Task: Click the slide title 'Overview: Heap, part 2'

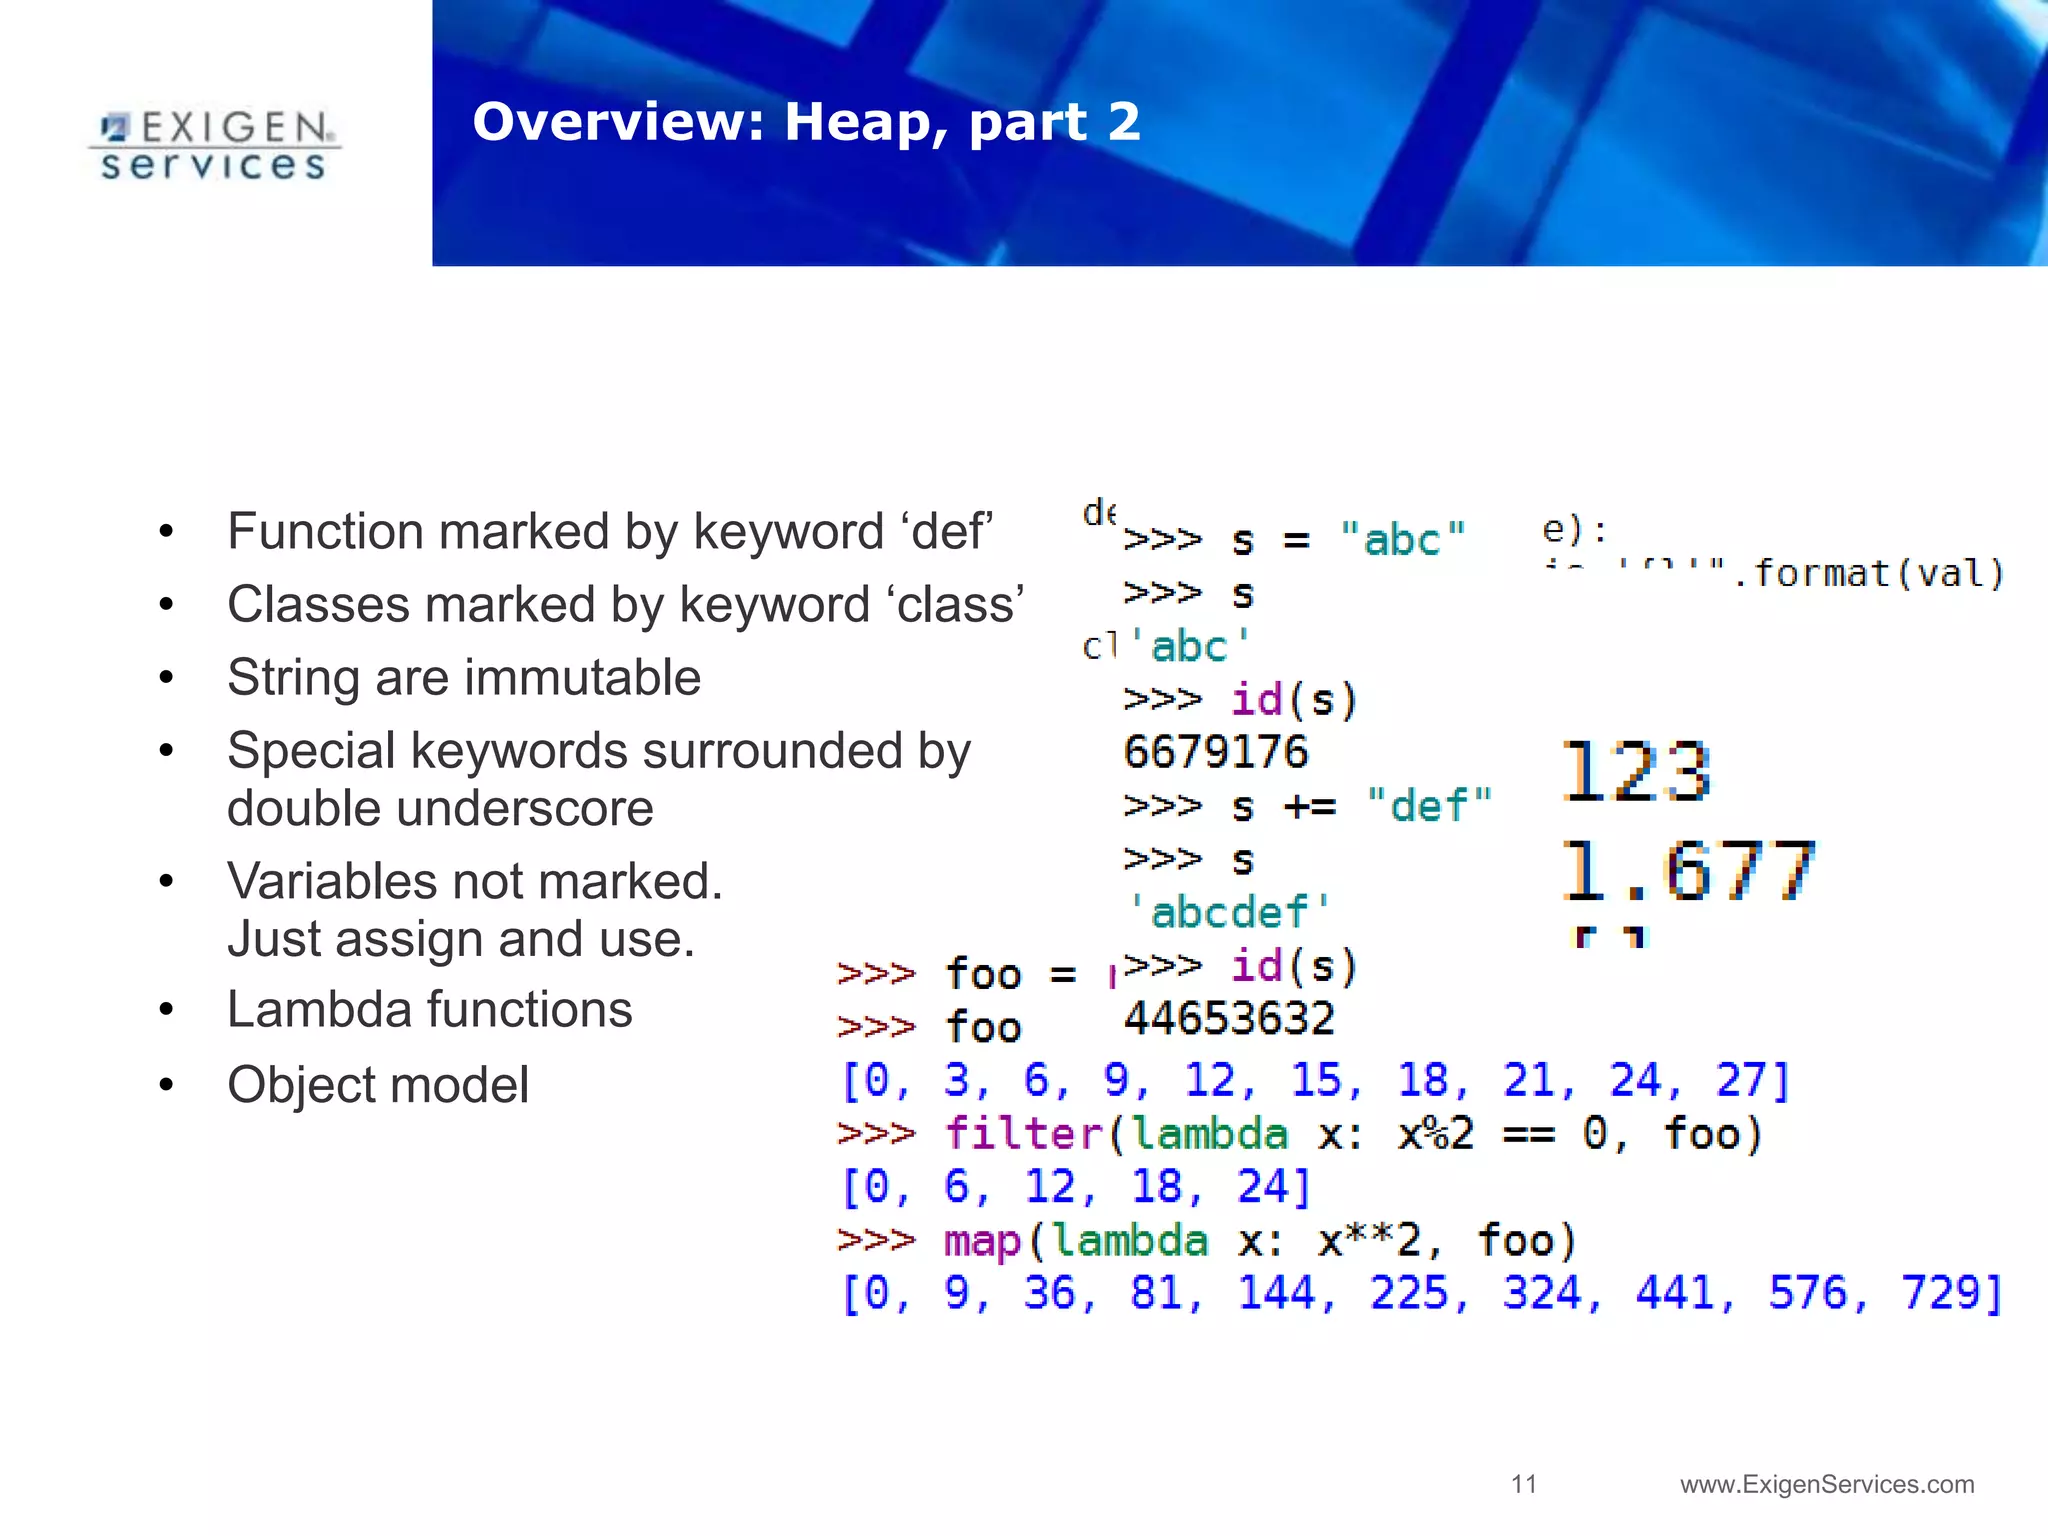Action: pyautogui.click(x=806, y=122)
